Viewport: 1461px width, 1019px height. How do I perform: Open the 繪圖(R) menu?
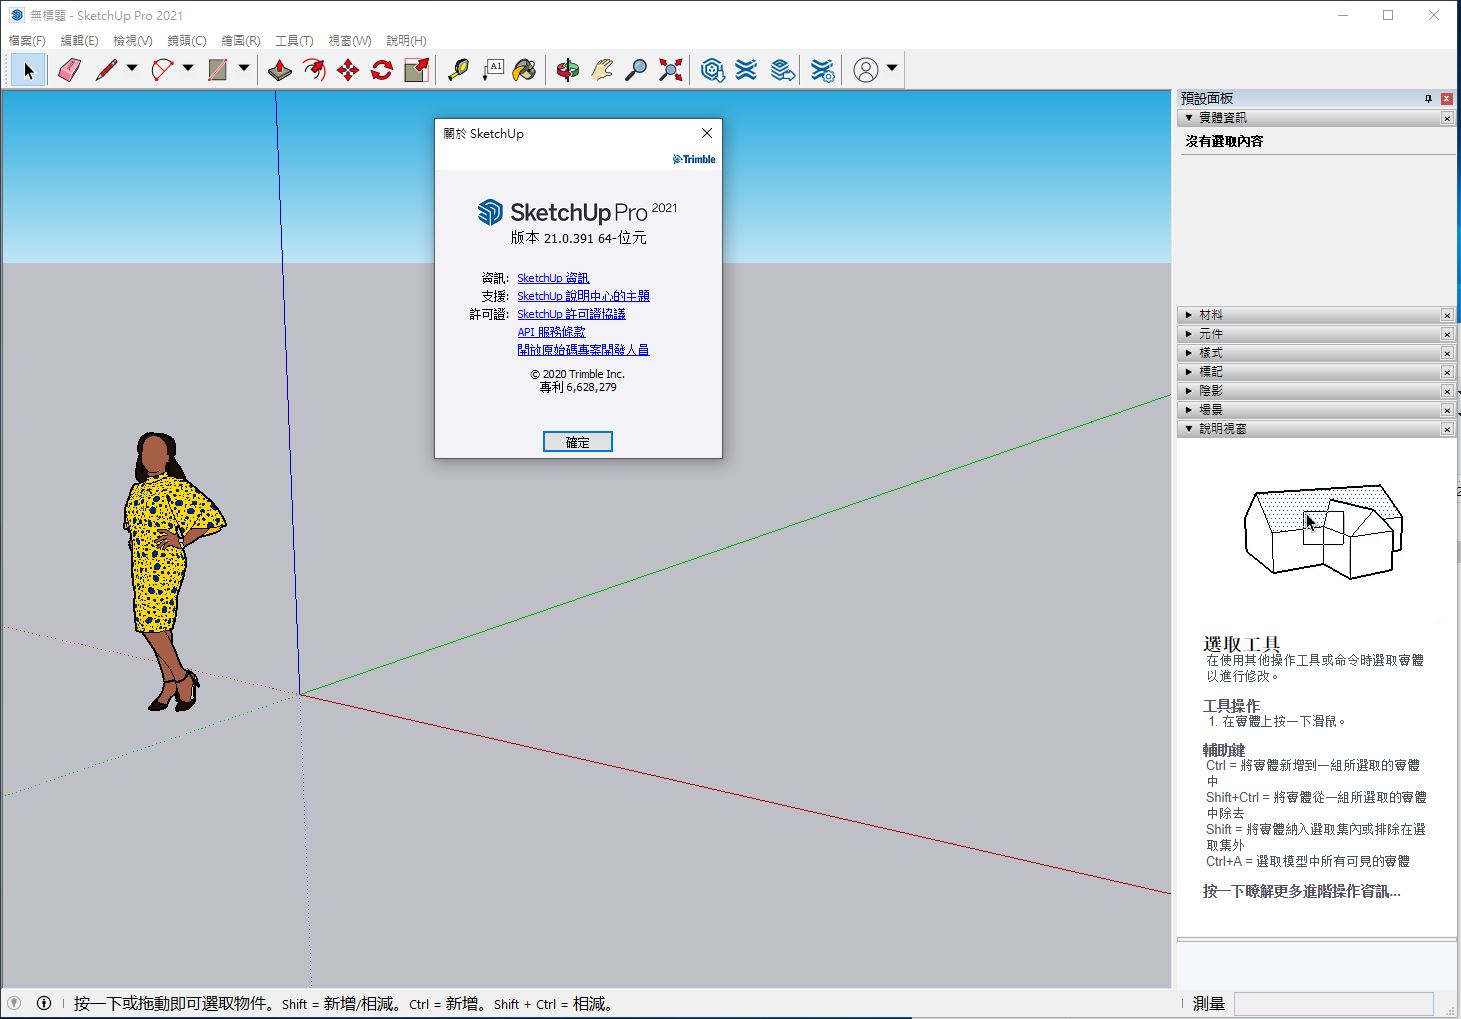[x=241, y=41]
